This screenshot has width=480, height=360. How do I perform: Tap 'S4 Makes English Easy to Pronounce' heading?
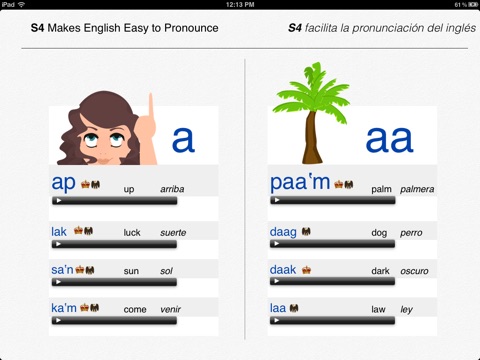click(x=125, y=28)
